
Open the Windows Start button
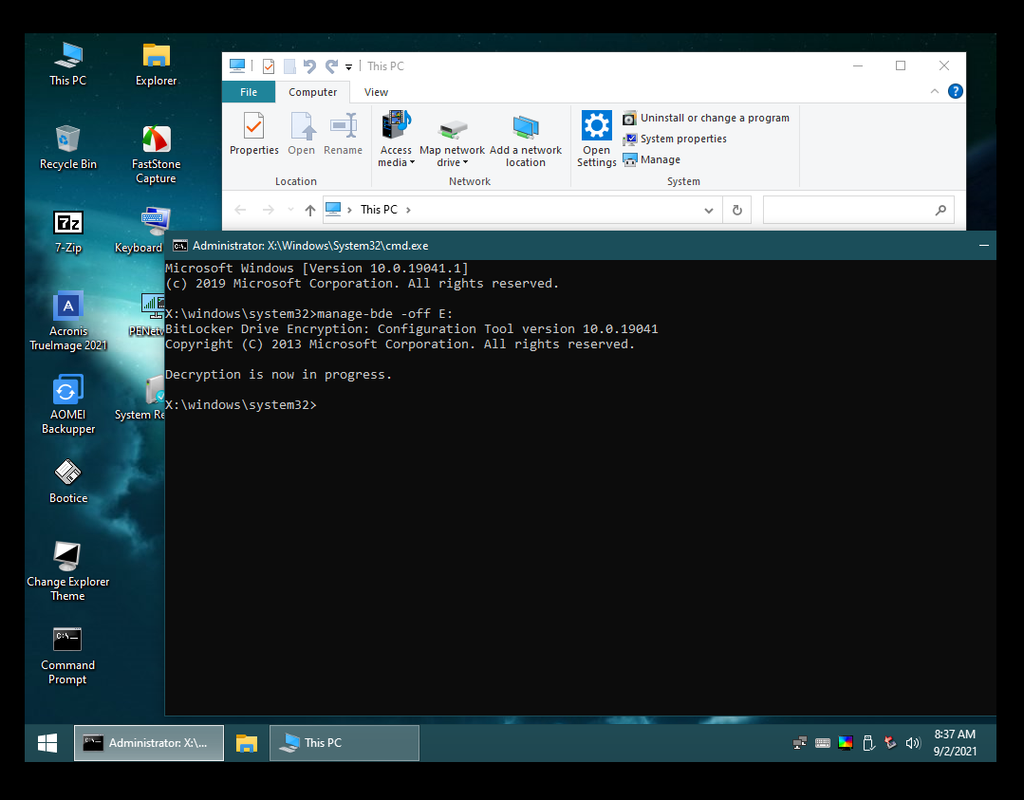tap(48, 743)
